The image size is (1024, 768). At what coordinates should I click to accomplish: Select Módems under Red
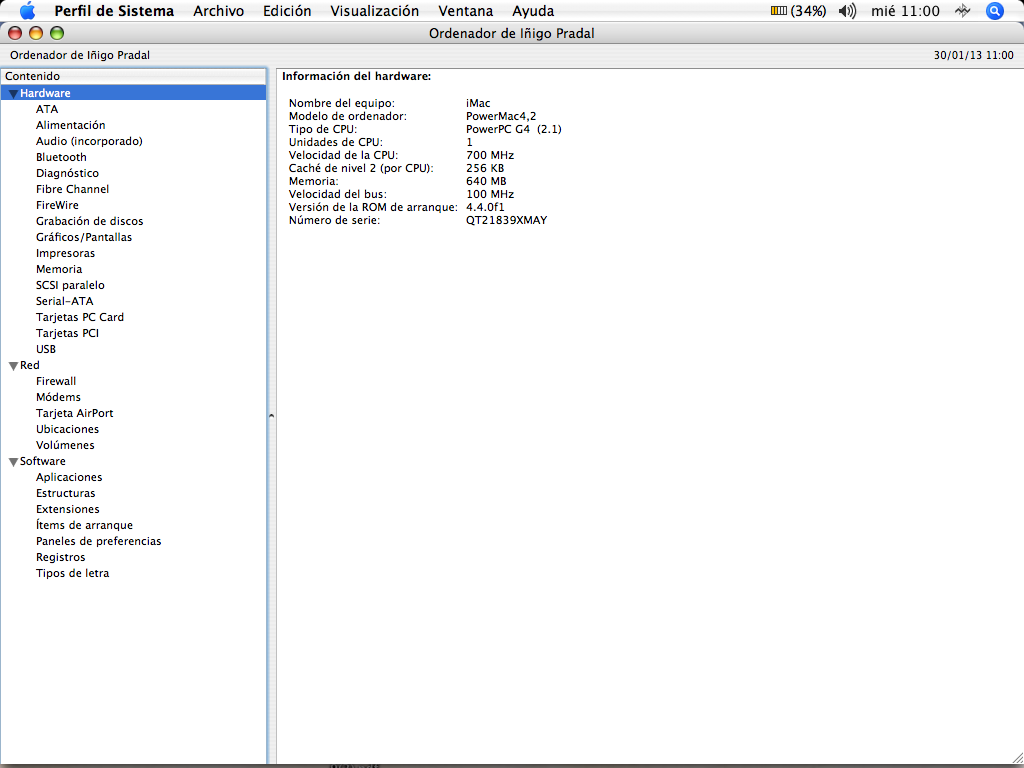click(x=58, y=397)
